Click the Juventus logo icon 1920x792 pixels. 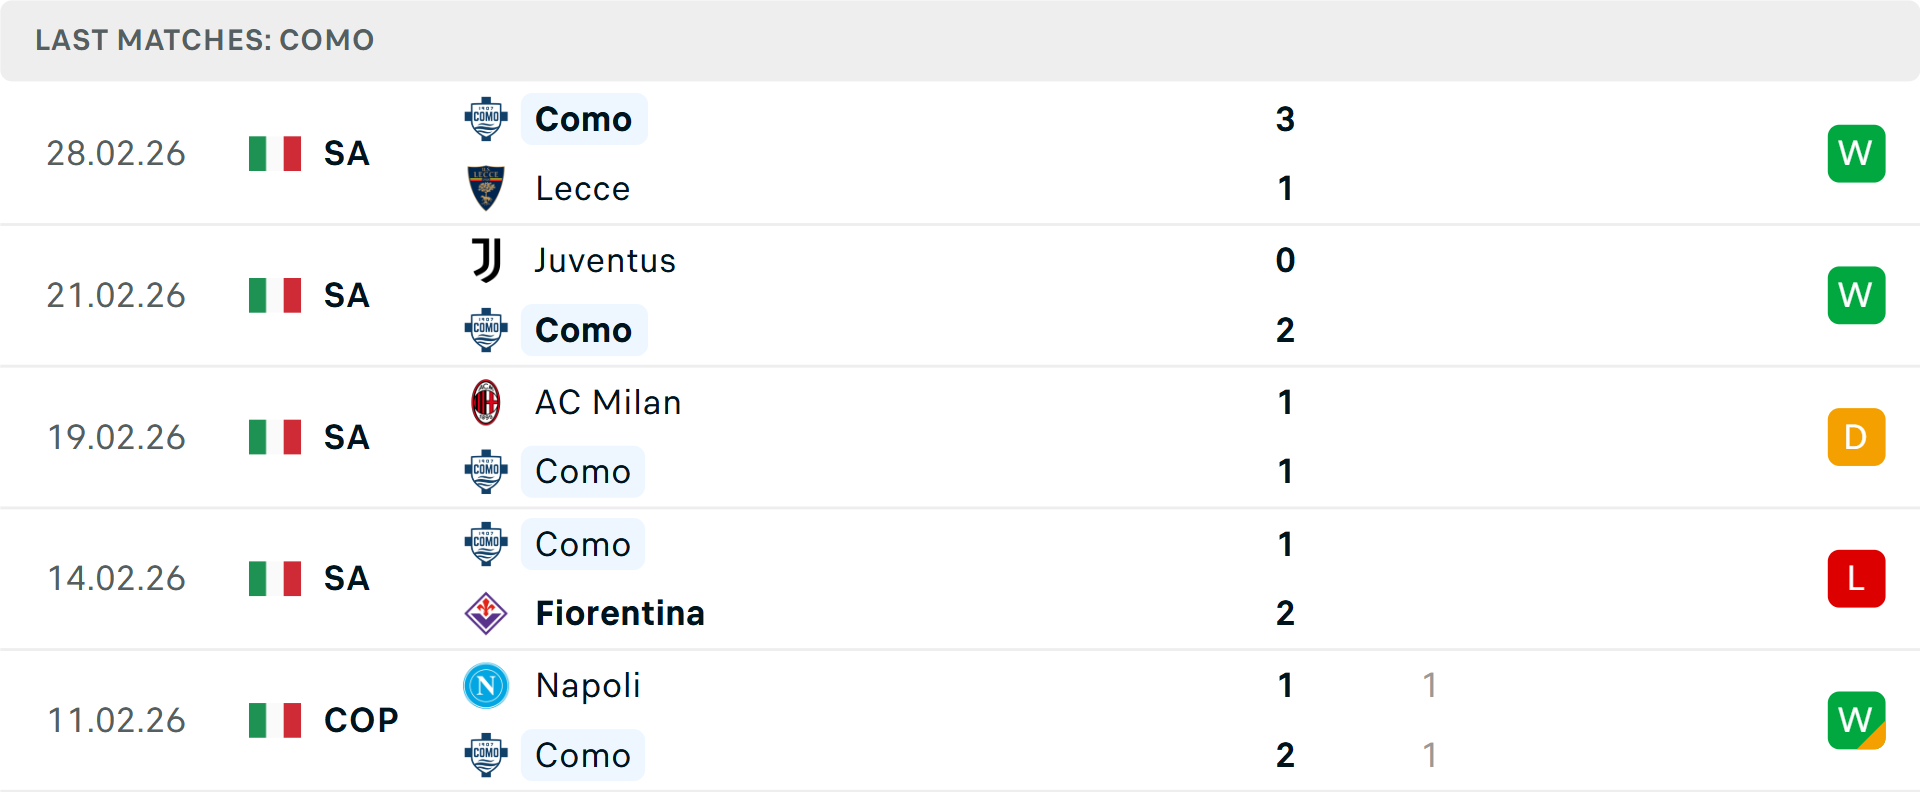point(486,260)
